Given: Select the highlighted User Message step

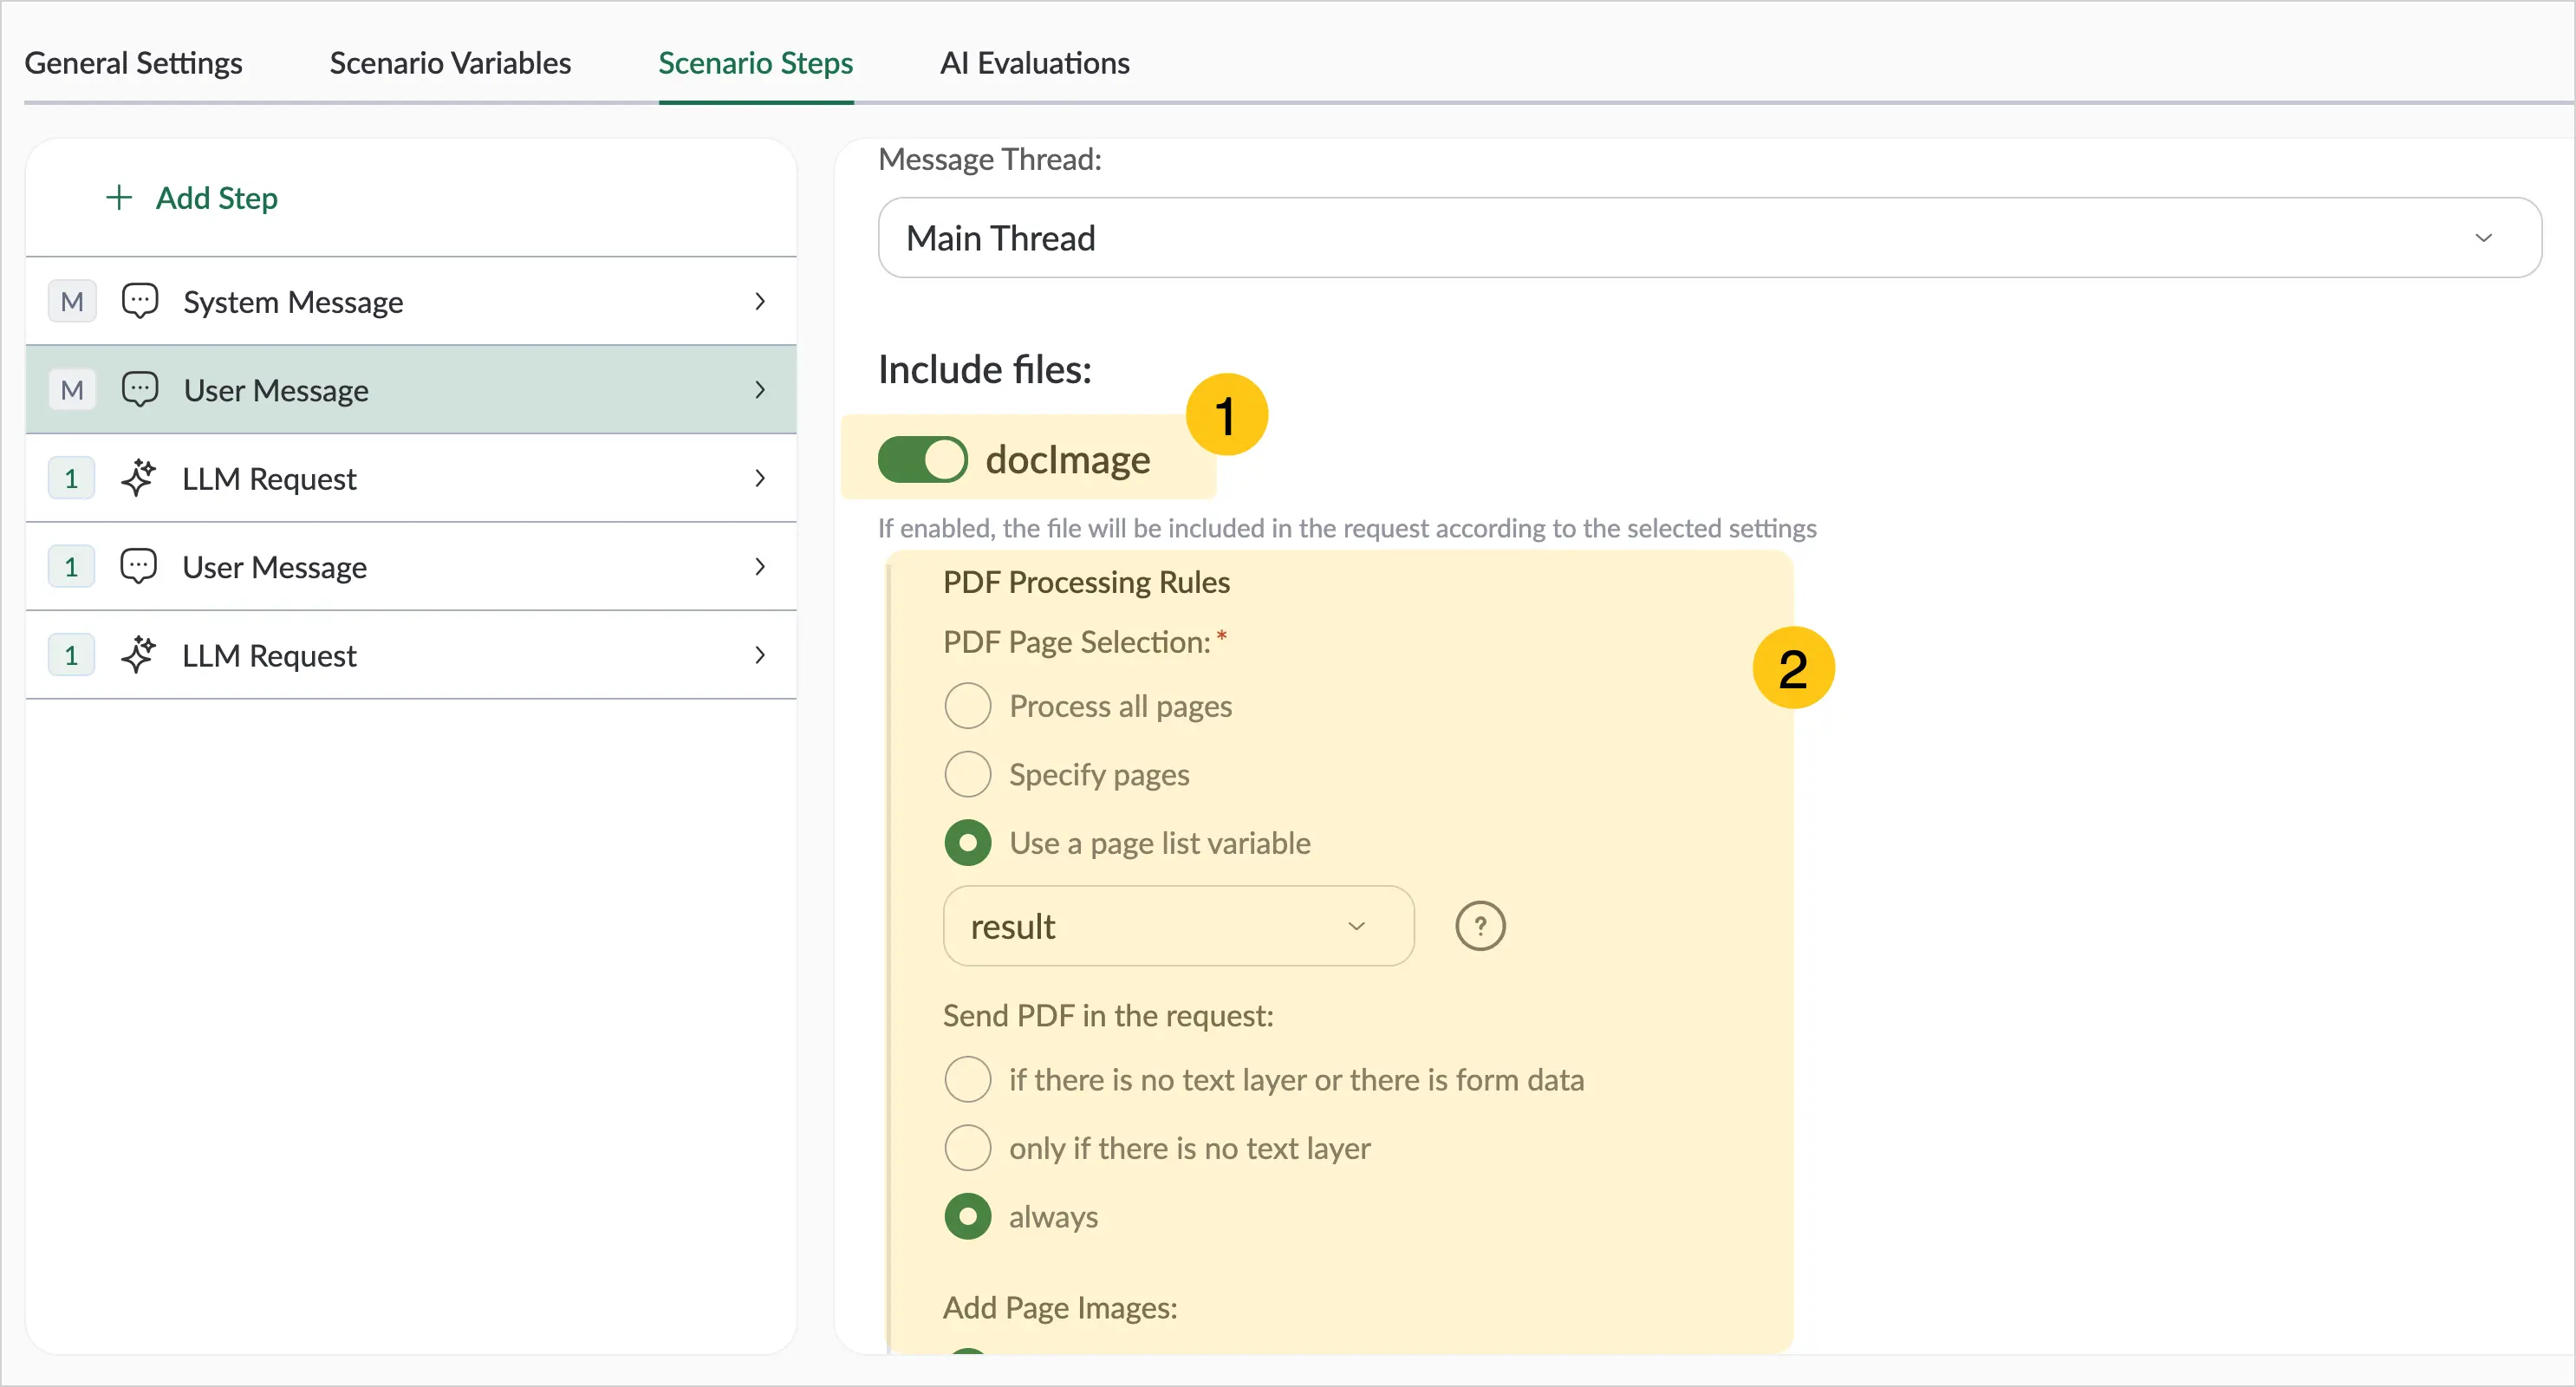Looking at the screenshot, I should coord(411,389).
